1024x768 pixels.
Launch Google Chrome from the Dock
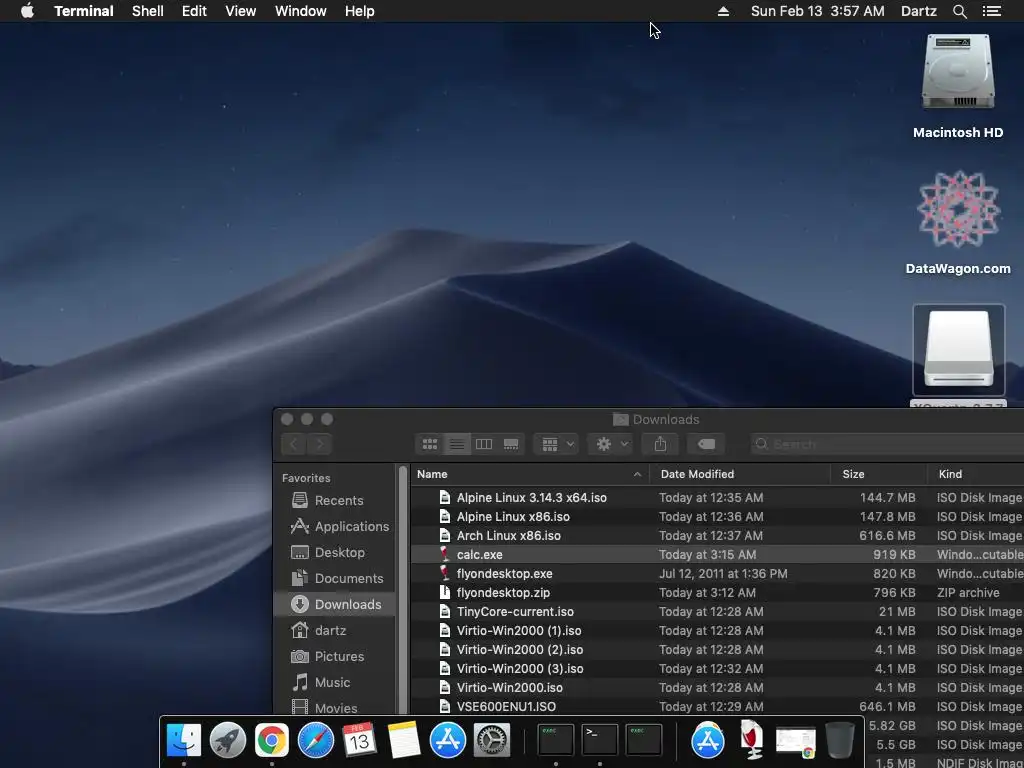click(x=272, y=740)
